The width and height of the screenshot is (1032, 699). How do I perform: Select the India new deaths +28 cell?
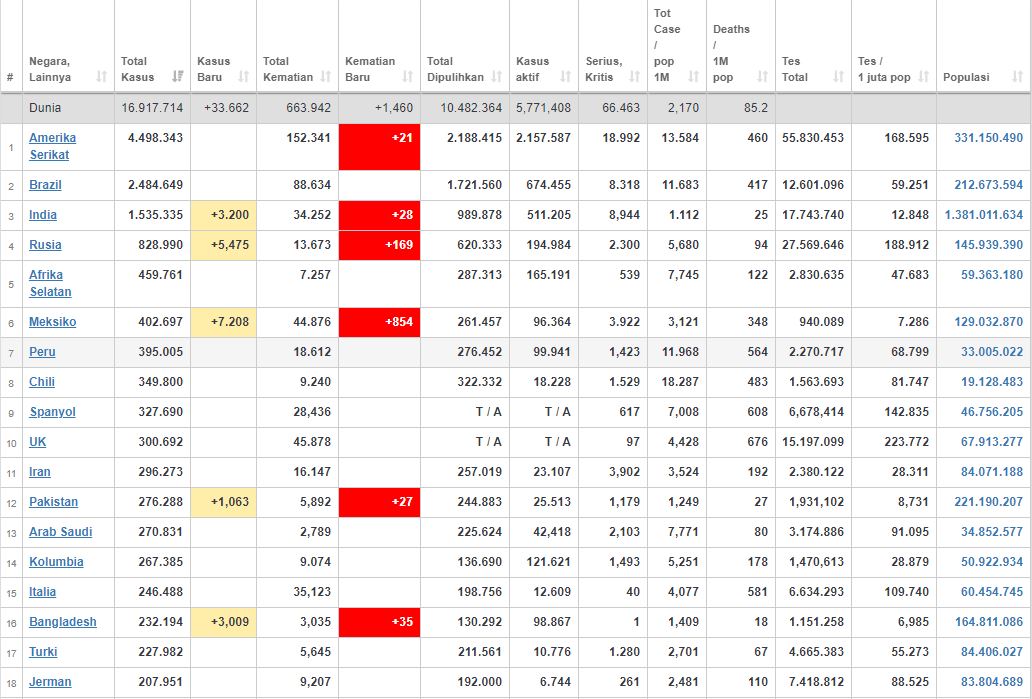pos(380,215)
